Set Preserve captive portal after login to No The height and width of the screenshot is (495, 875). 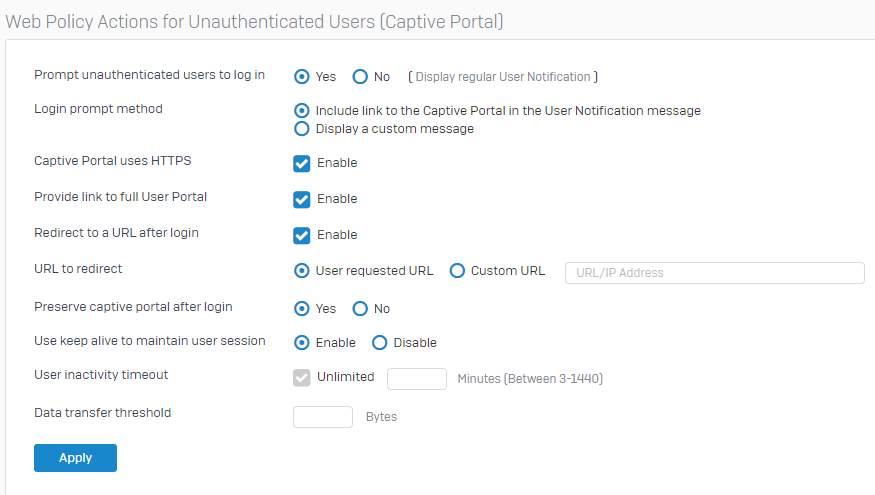click(x=361, y=309)
